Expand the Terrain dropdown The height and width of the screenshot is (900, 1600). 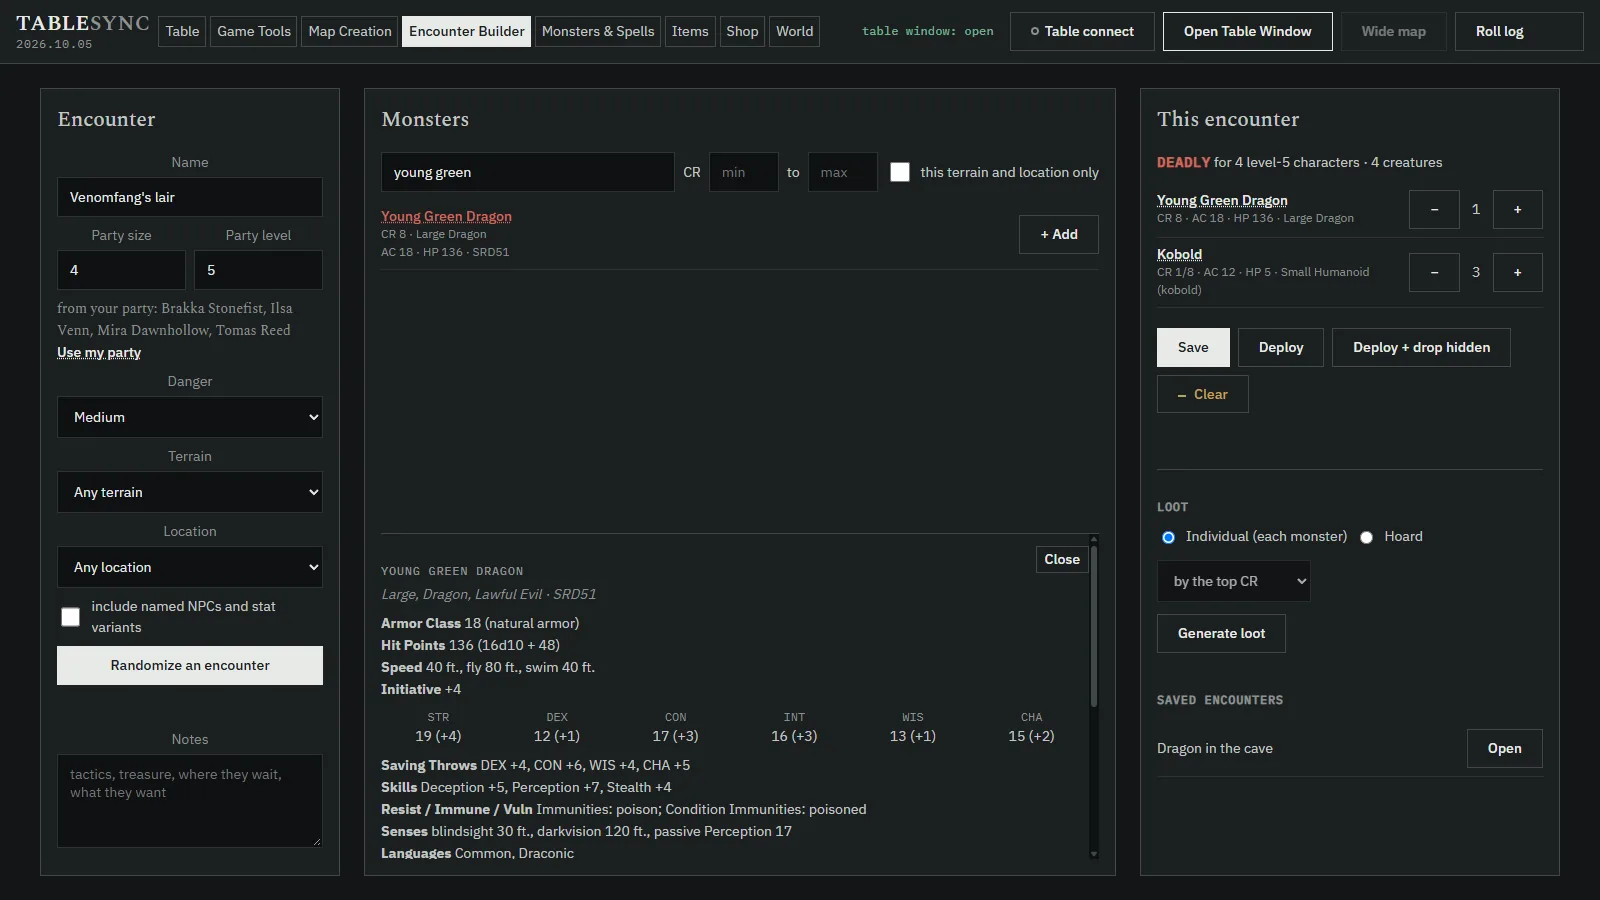coord(190,492)
